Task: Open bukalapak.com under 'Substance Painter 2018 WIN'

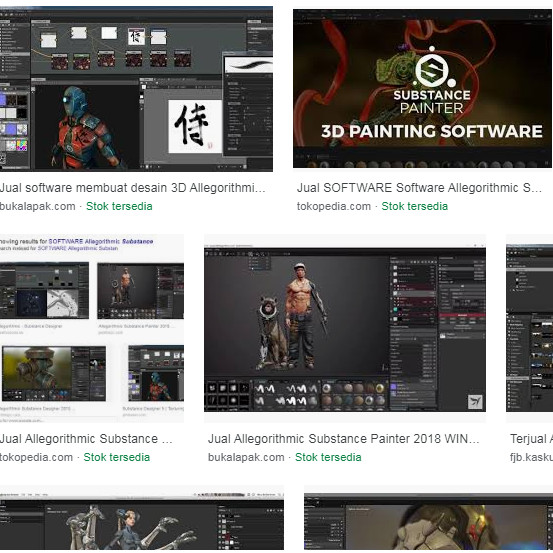Action: pos(246,457)
